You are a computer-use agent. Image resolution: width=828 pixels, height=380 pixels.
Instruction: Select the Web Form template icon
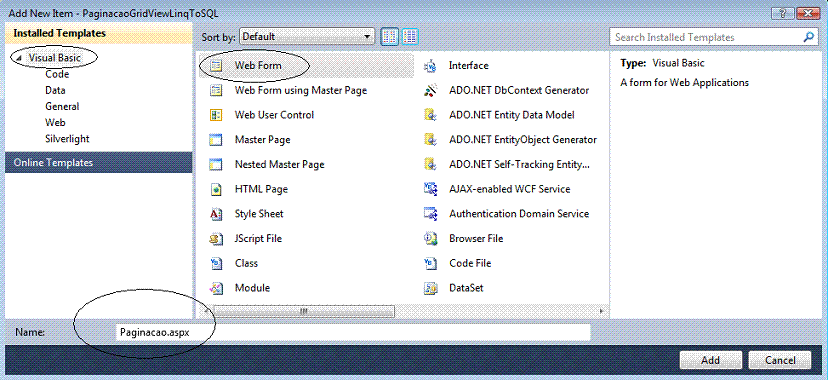click(215, 66)
